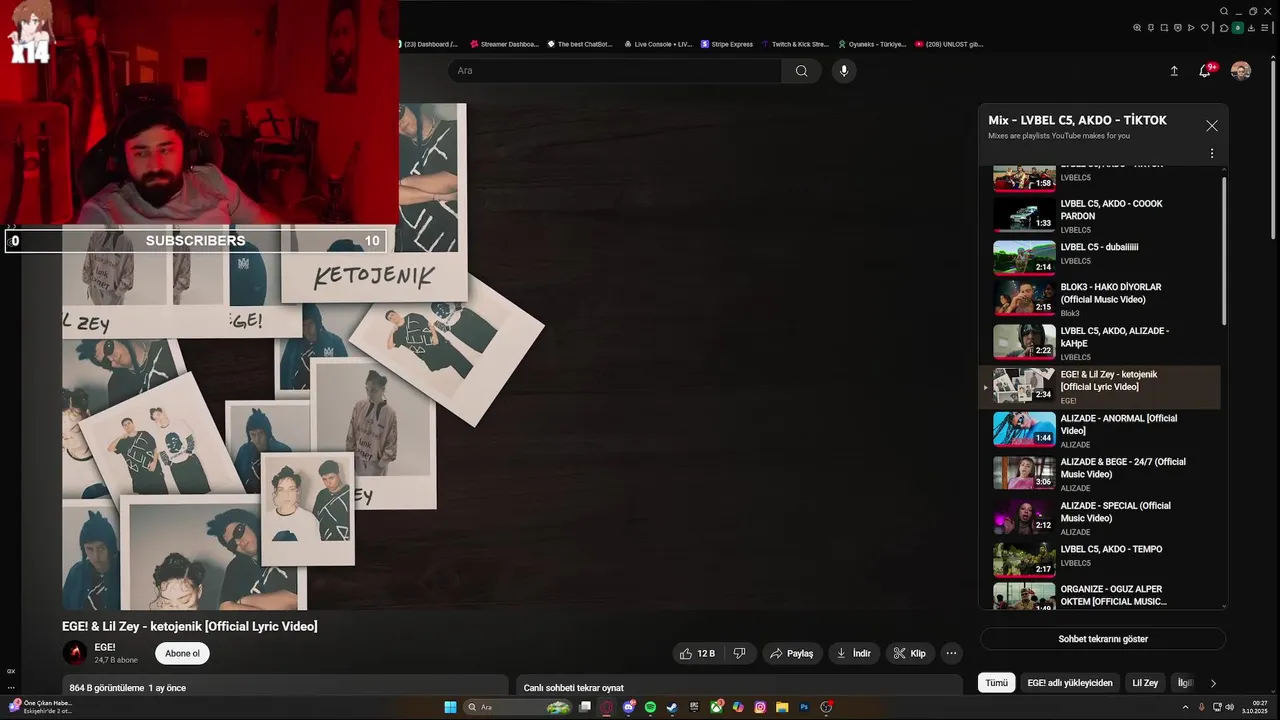The height and width of the screenshot is (720, 1280).
Task: Click the Mix playlist panel scrollbar
Action: pyautogui.click(x=1225, y=251)
